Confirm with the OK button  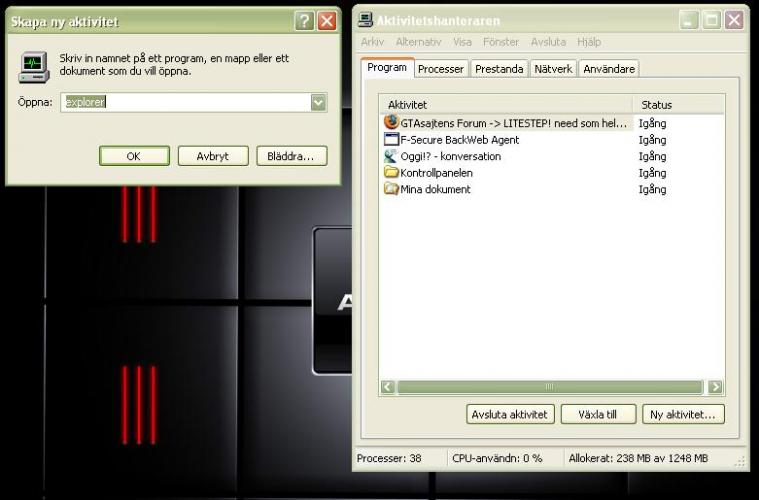click(134, 156)
